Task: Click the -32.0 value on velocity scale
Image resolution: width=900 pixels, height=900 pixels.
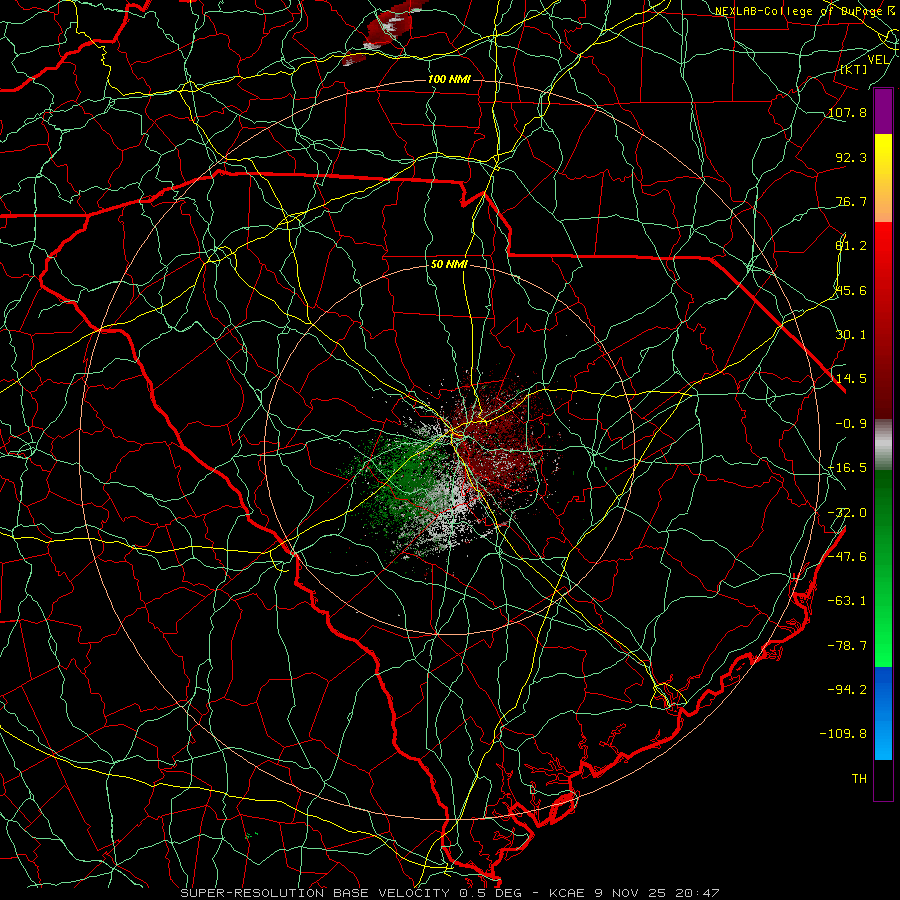Action: tap(847, 513)
